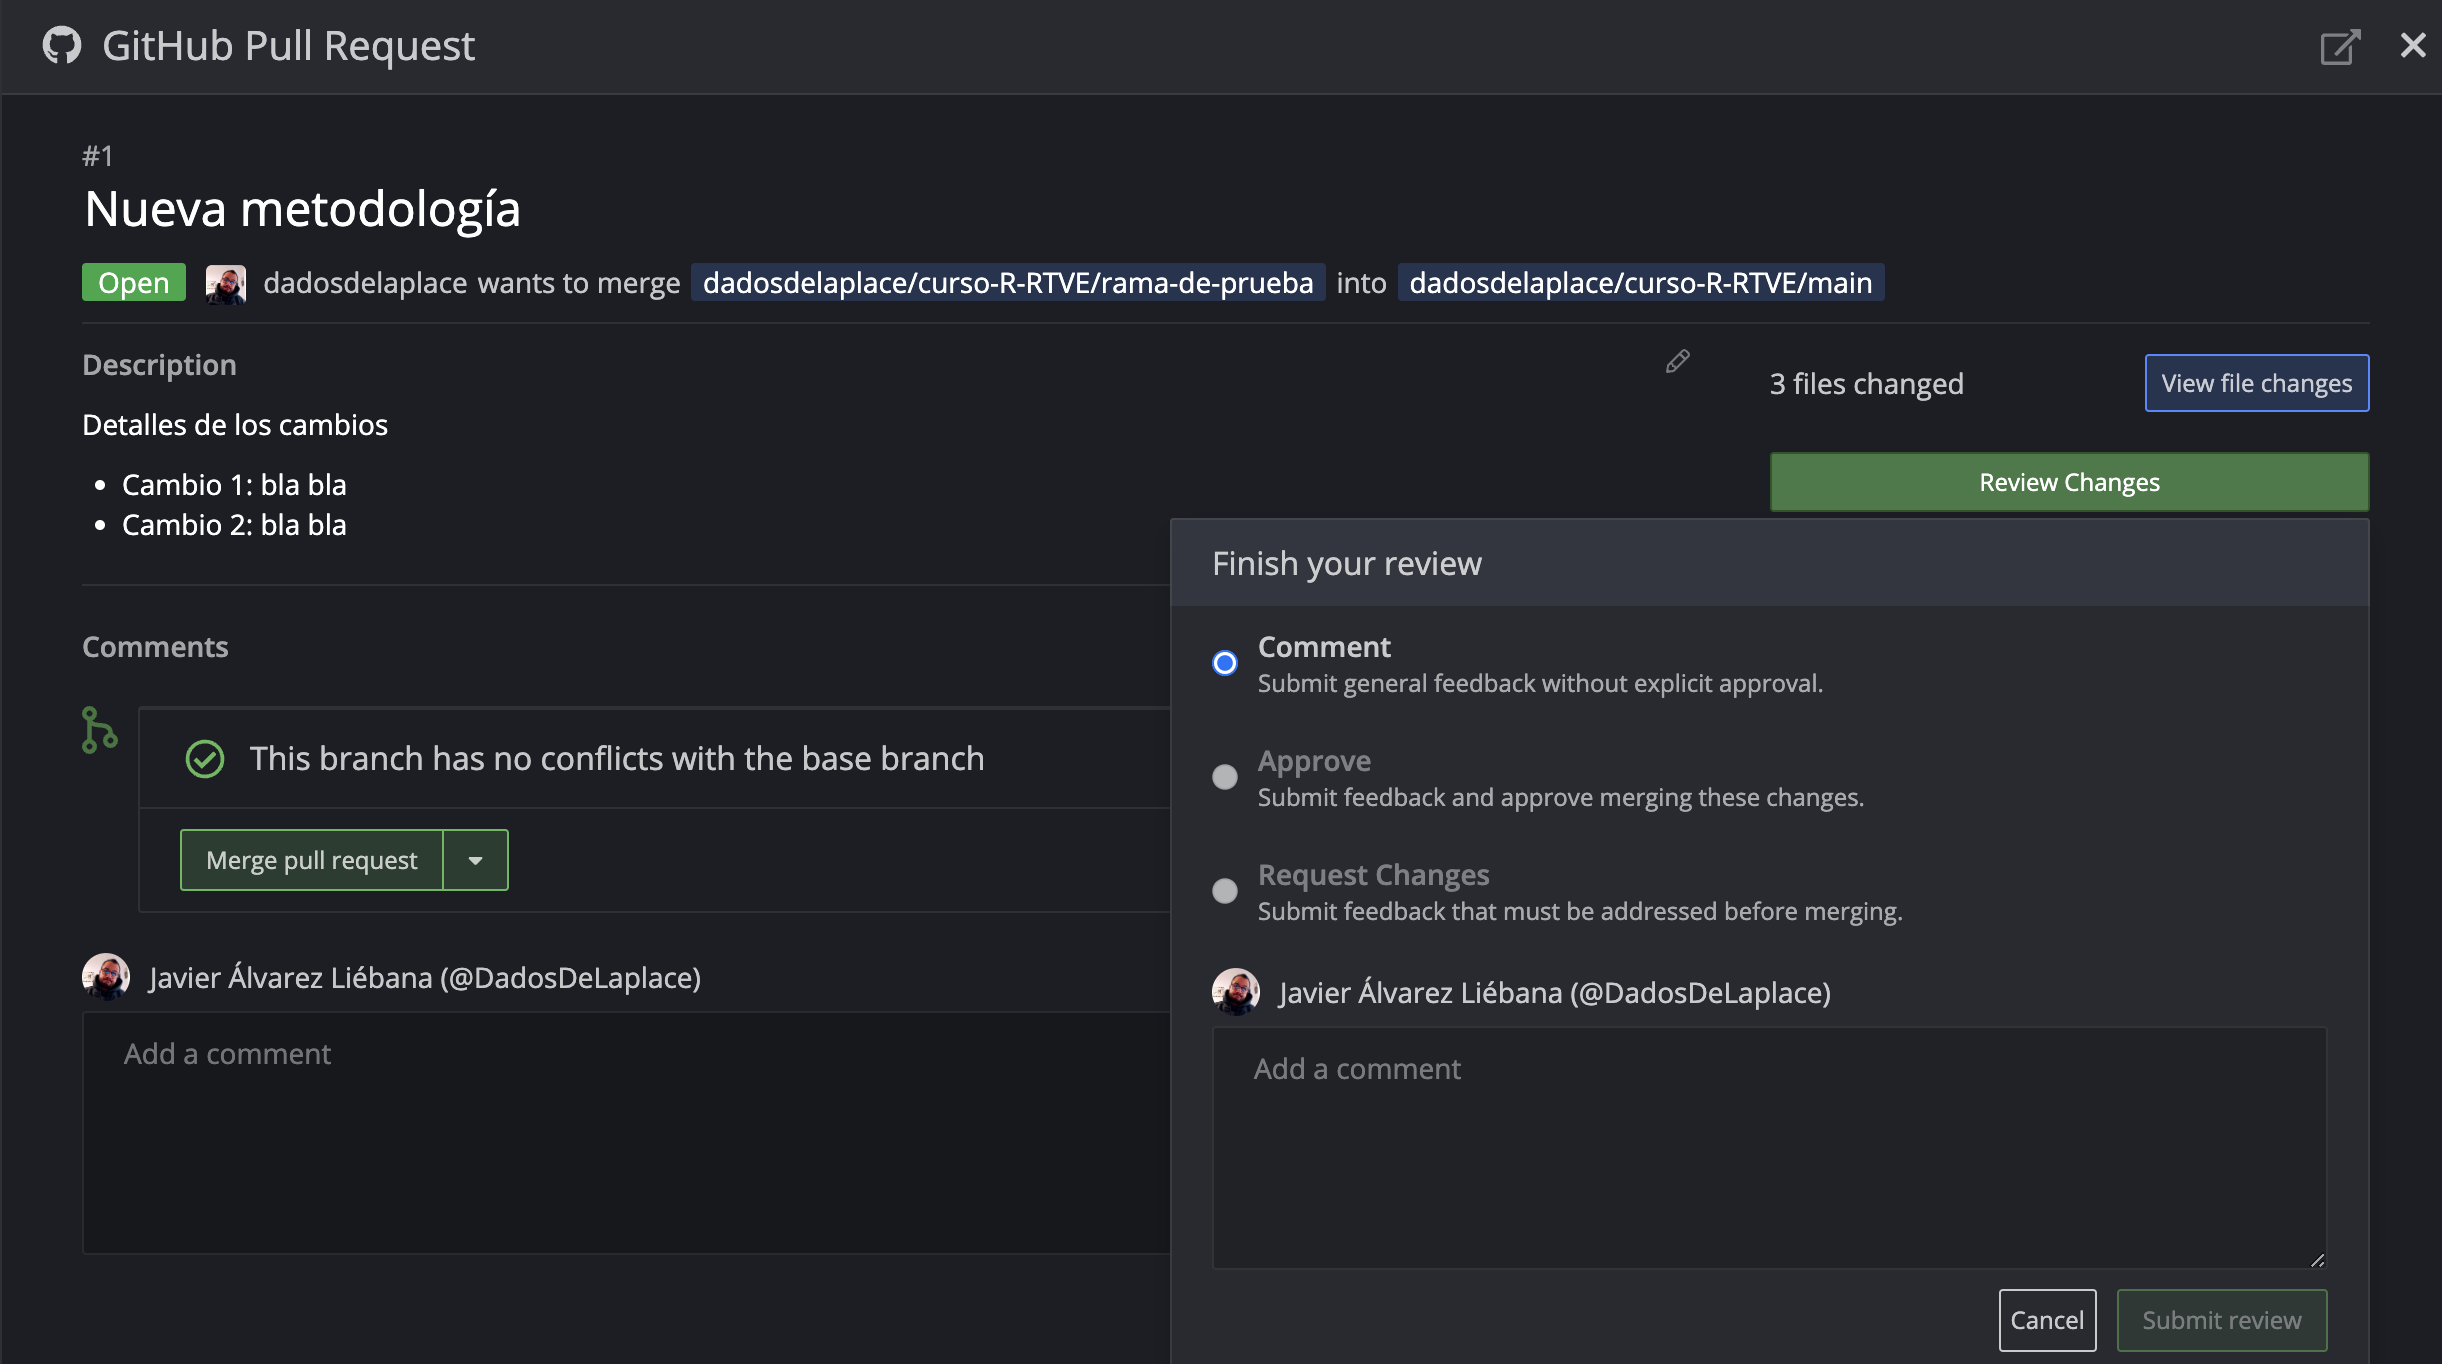
Task: Click the review comment text area
Action: coord(1768,1148)
